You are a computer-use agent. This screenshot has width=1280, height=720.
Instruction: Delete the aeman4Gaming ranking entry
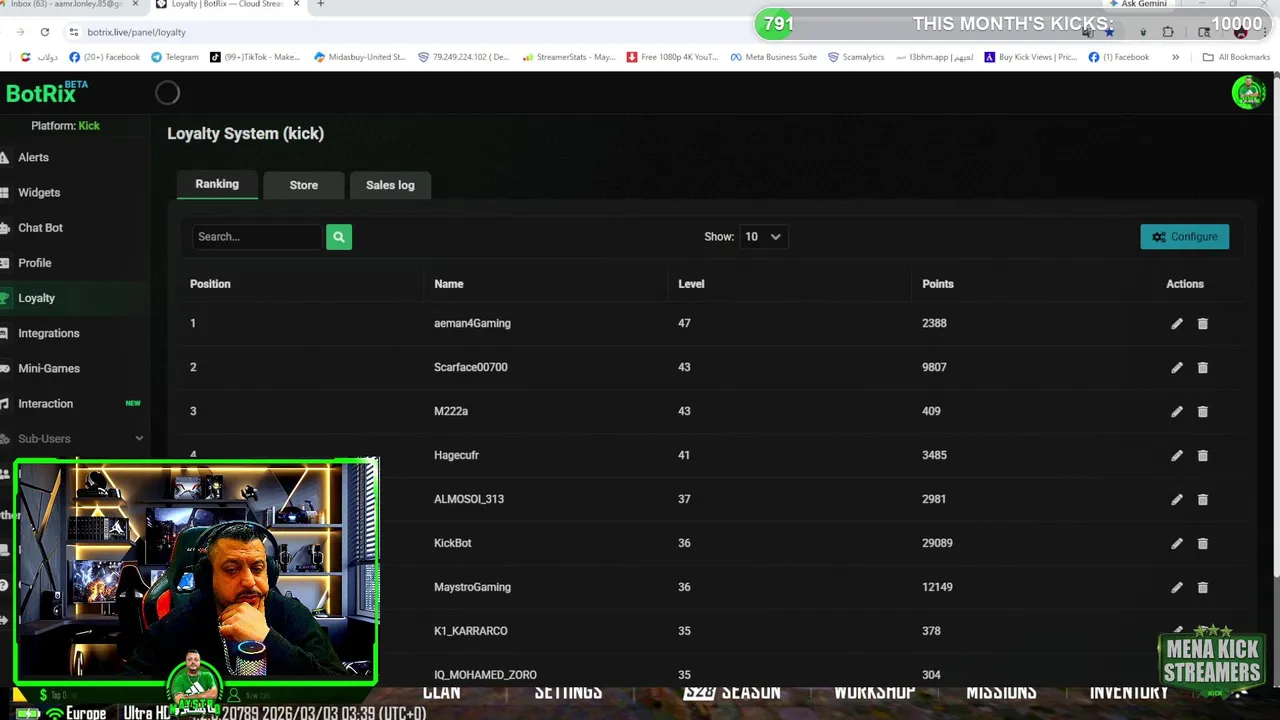tap(1203, 323)
